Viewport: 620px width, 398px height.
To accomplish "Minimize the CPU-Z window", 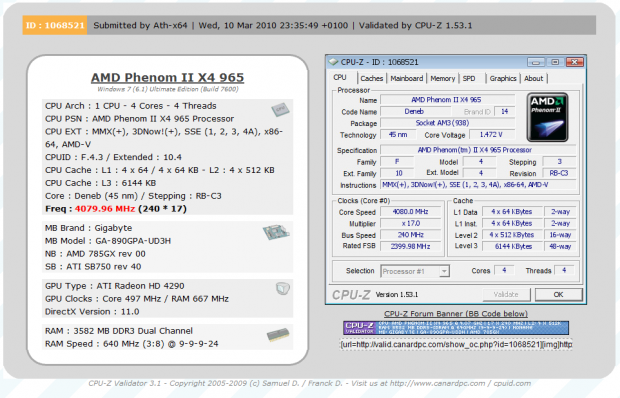I will coord(536,62).
